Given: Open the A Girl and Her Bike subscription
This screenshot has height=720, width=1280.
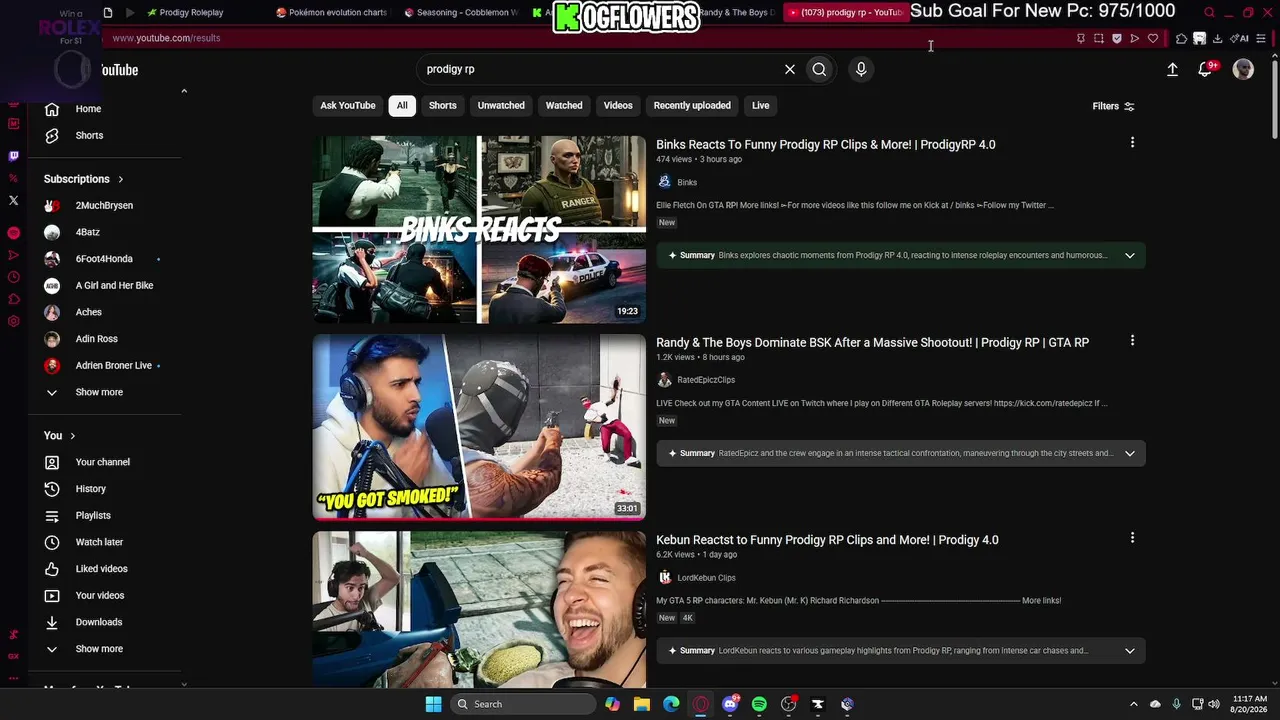Looking at the screenshot, I should pos(114,285).
